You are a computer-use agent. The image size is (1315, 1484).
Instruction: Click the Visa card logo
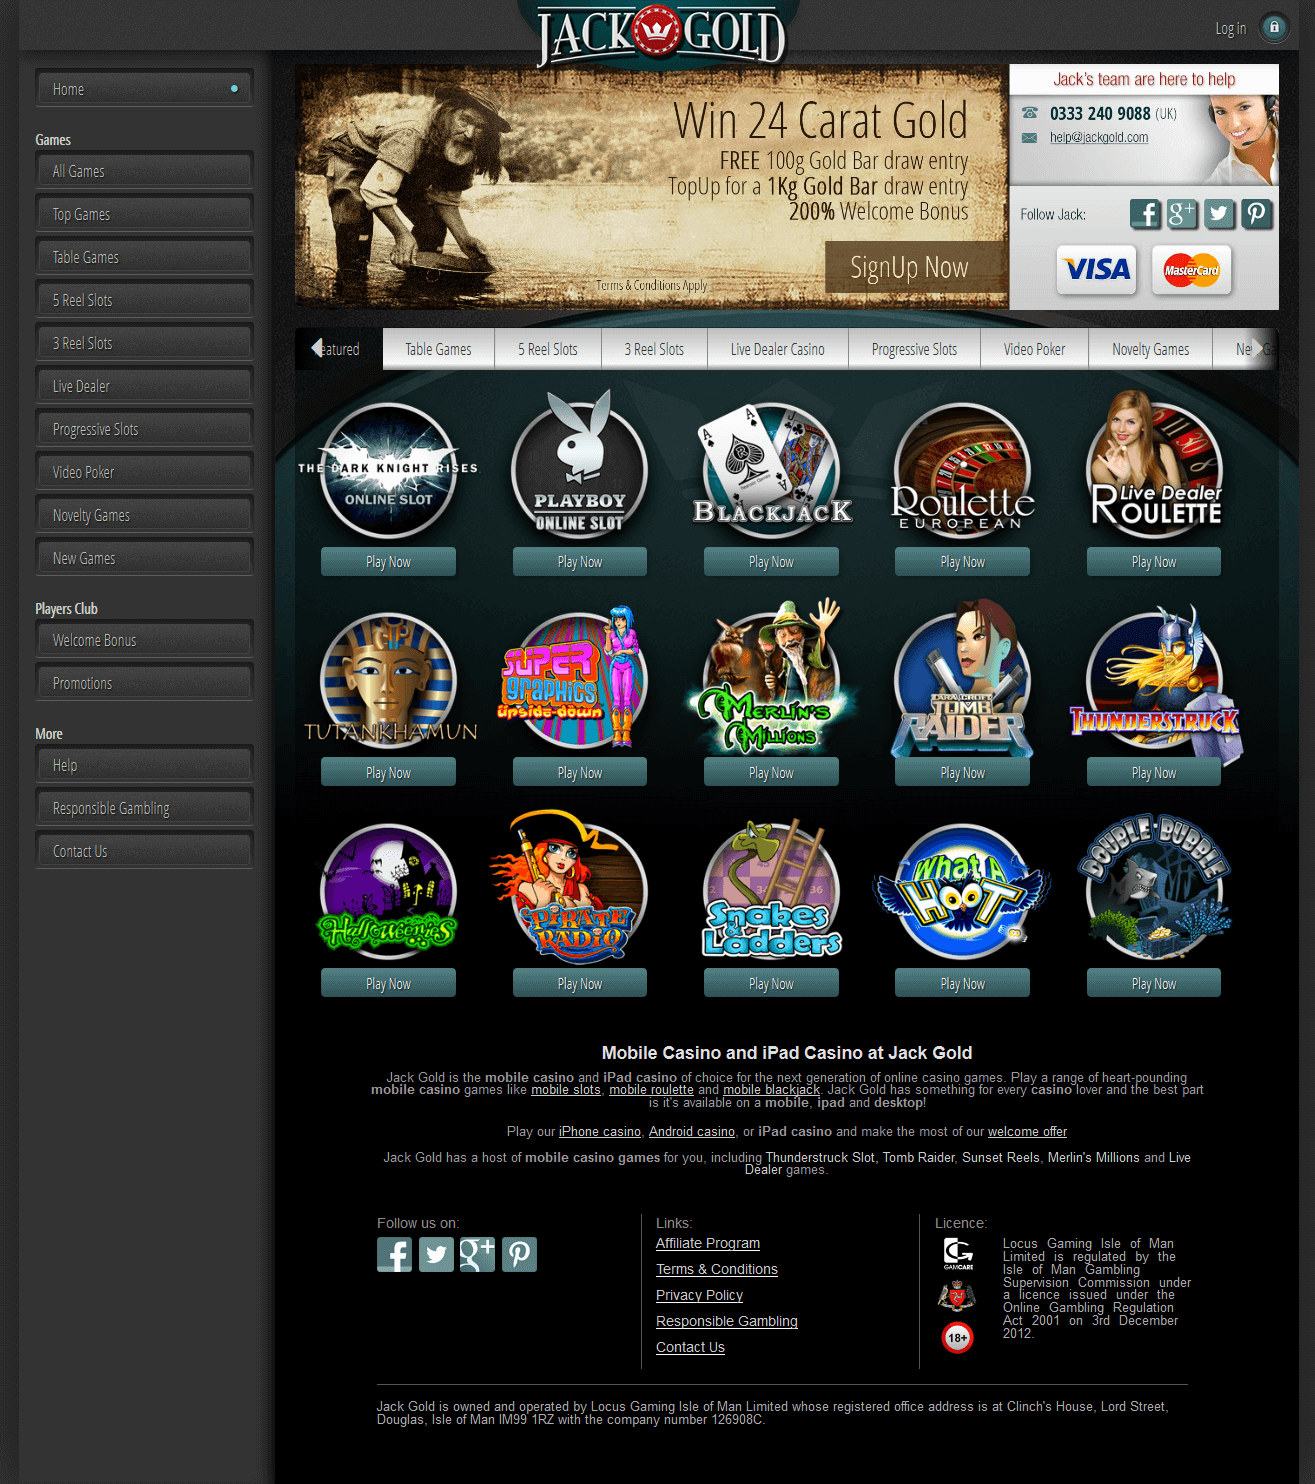[1097, 270]
